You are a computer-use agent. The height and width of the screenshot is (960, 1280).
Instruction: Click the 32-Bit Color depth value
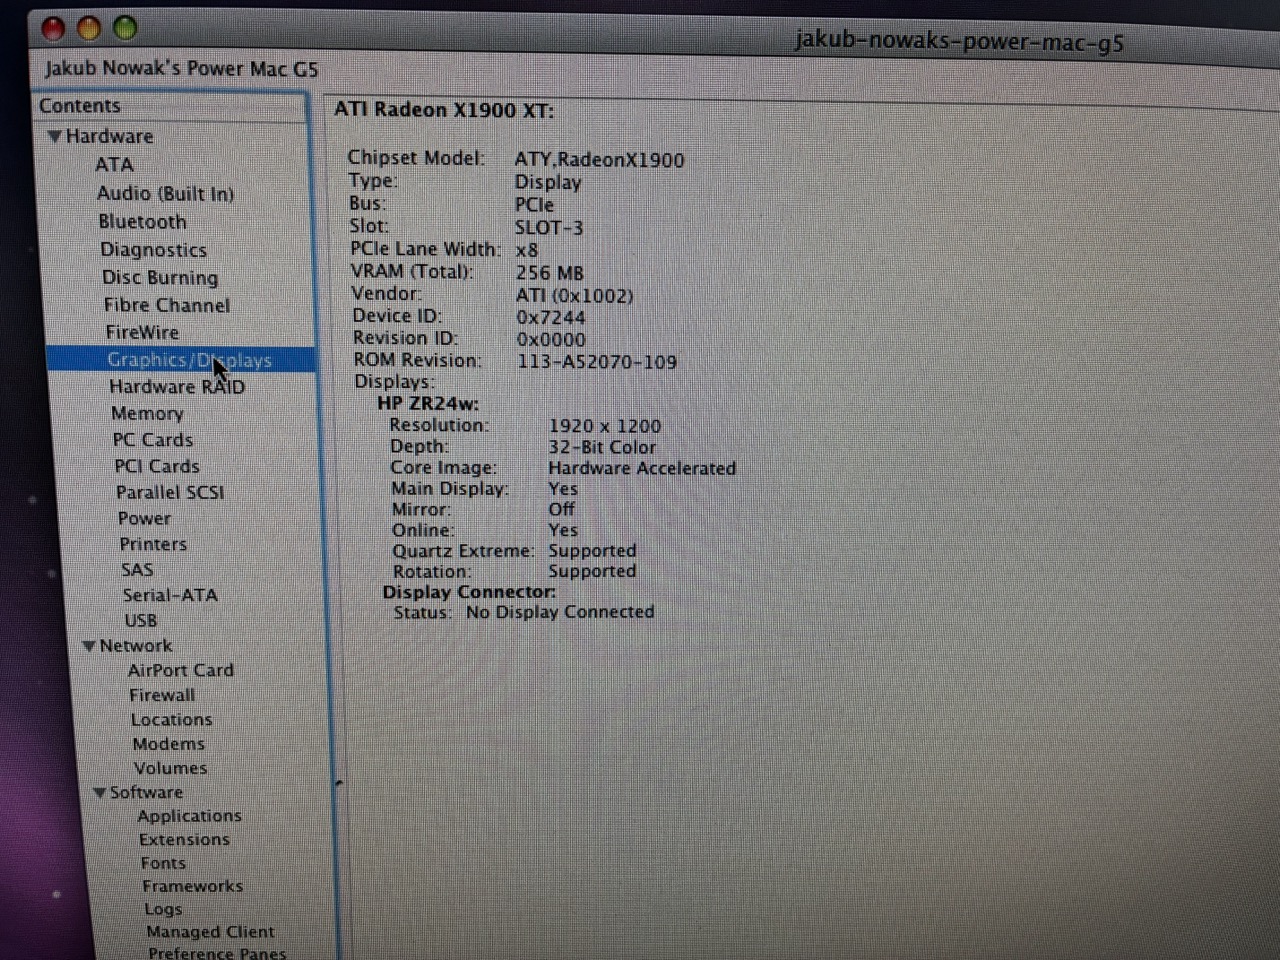point(602,448)
